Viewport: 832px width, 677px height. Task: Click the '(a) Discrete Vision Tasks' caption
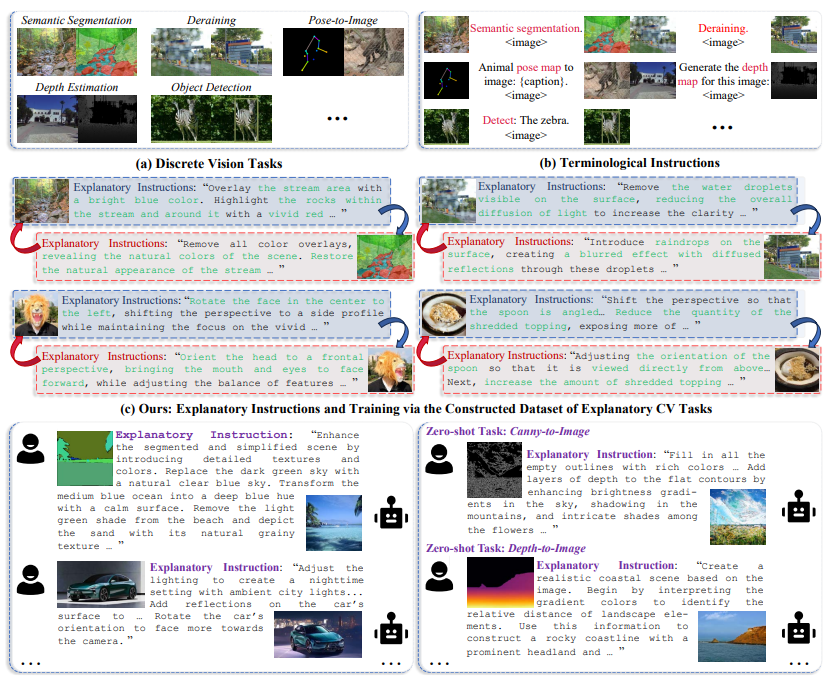tap(209, 163)
